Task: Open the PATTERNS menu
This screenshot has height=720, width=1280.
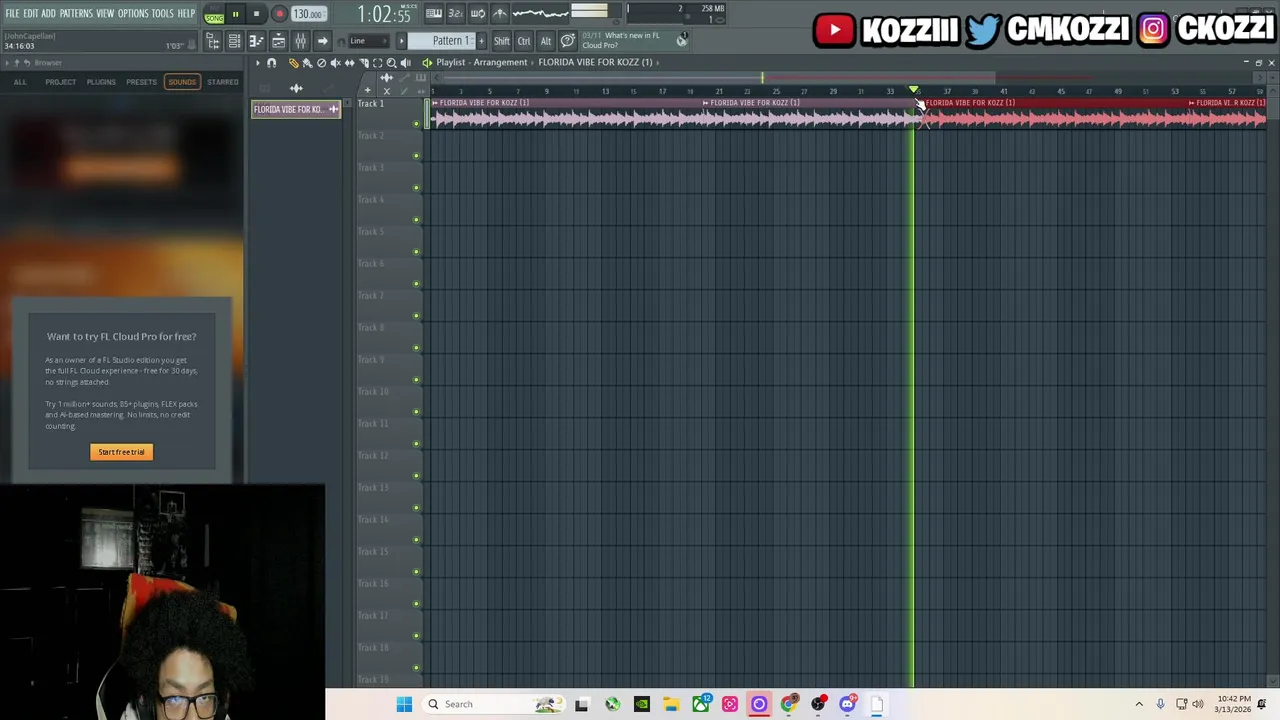Action: [76, 13]
